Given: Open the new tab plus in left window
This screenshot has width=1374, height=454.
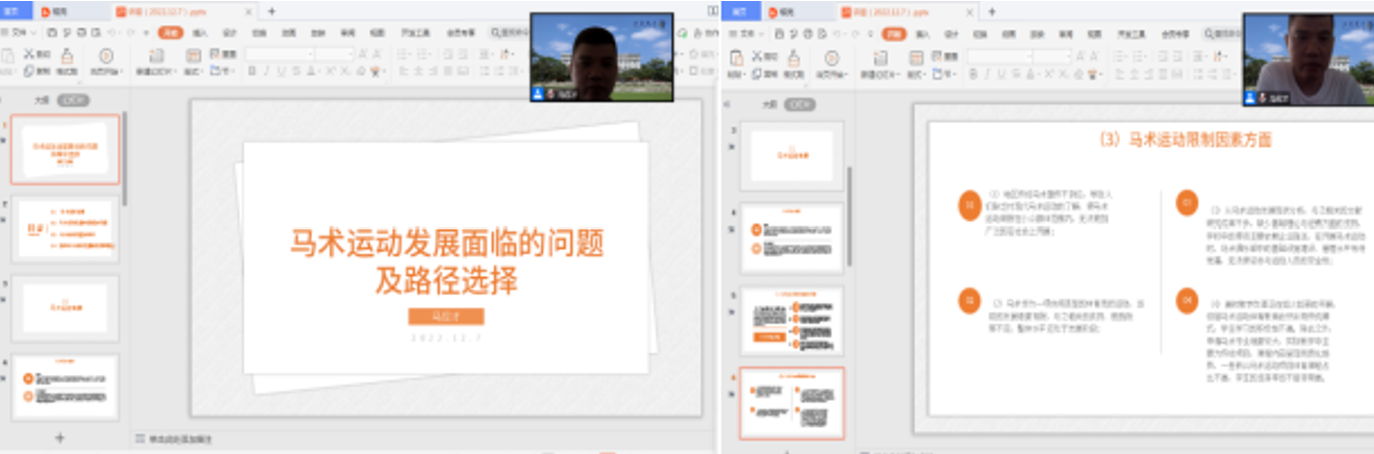Looking at the screenshot, I should point(272,11).
